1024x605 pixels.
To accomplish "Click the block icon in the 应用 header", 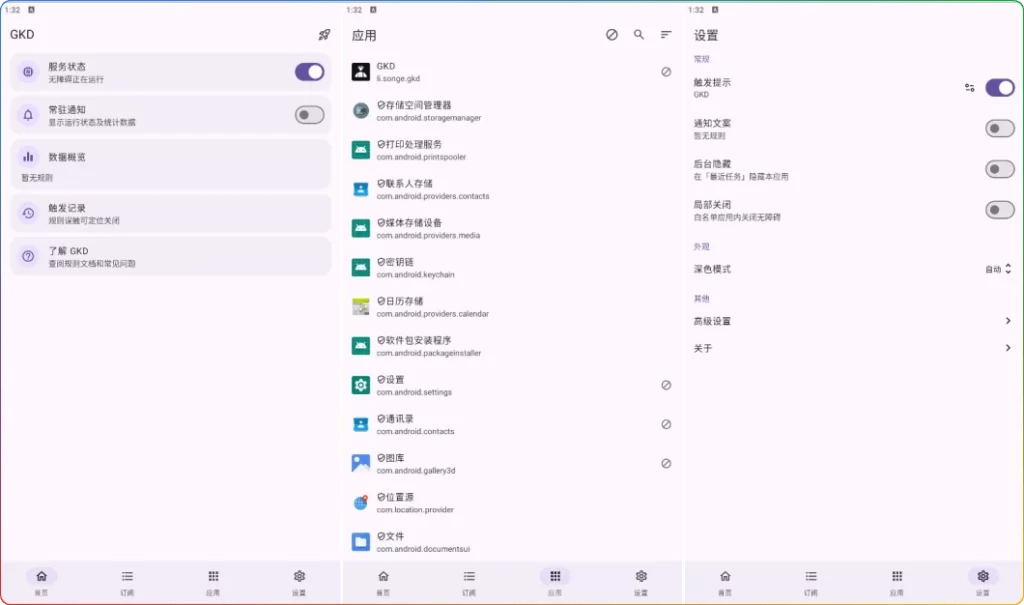I will tap(613, 33).
